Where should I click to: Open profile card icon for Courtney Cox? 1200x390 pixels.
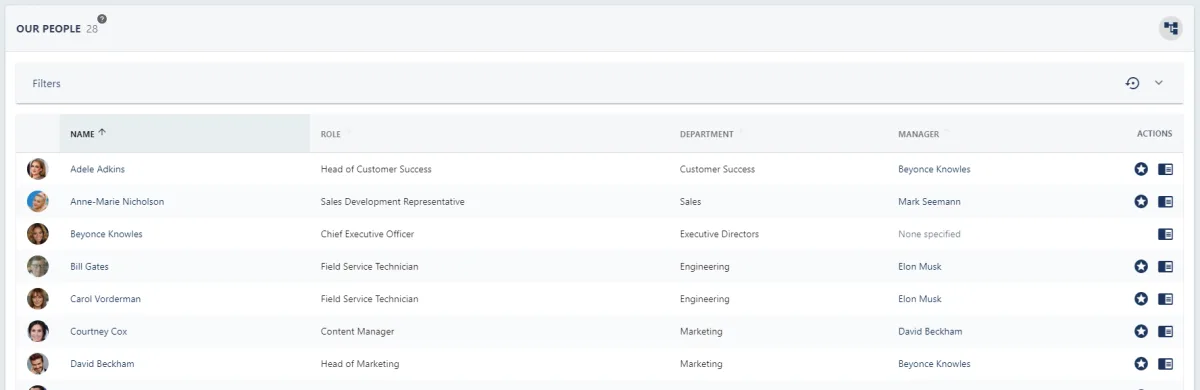pos(1165,331)
